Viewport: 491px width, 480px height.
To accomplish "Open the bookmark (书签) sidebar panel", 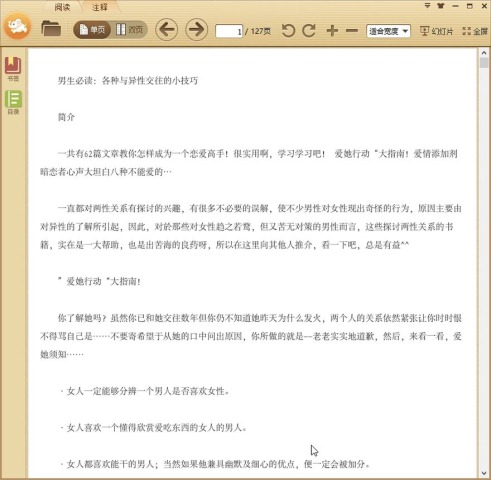I will click(13, 69).
